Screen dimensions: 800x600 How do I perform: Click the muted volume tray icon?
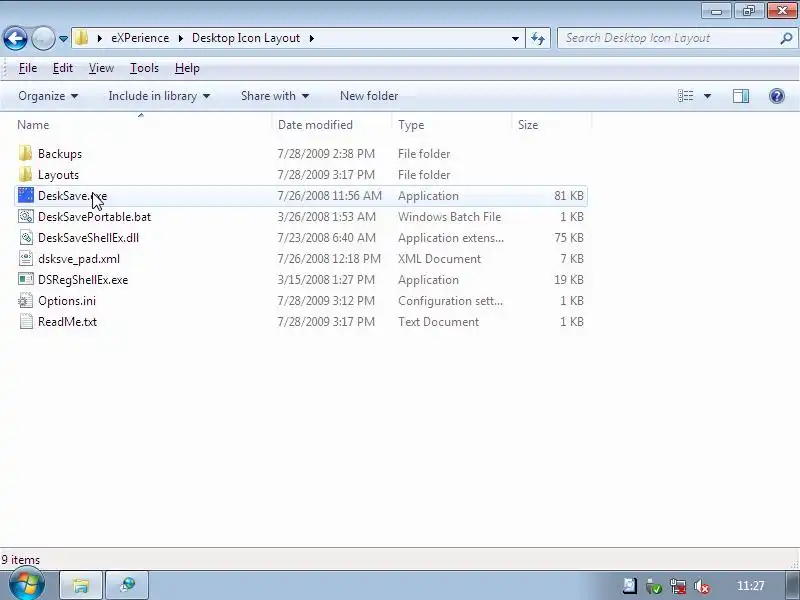(x=702, y=586)
